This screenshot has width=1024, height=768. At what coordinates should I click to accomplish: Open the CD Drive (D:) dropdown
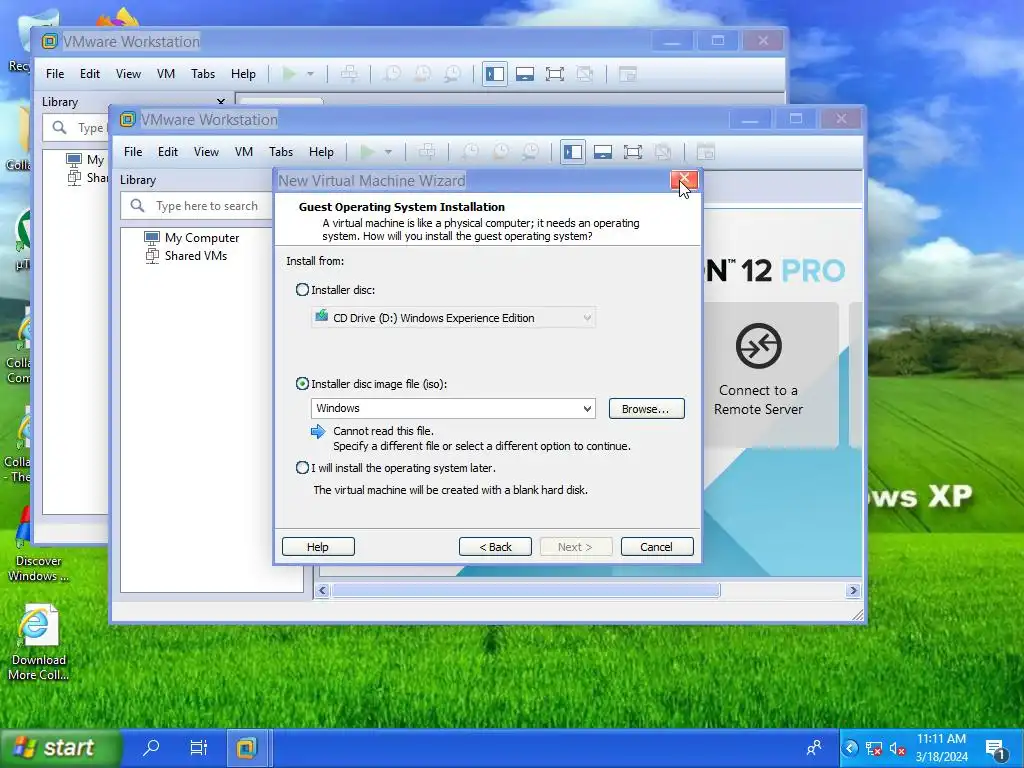453,317
